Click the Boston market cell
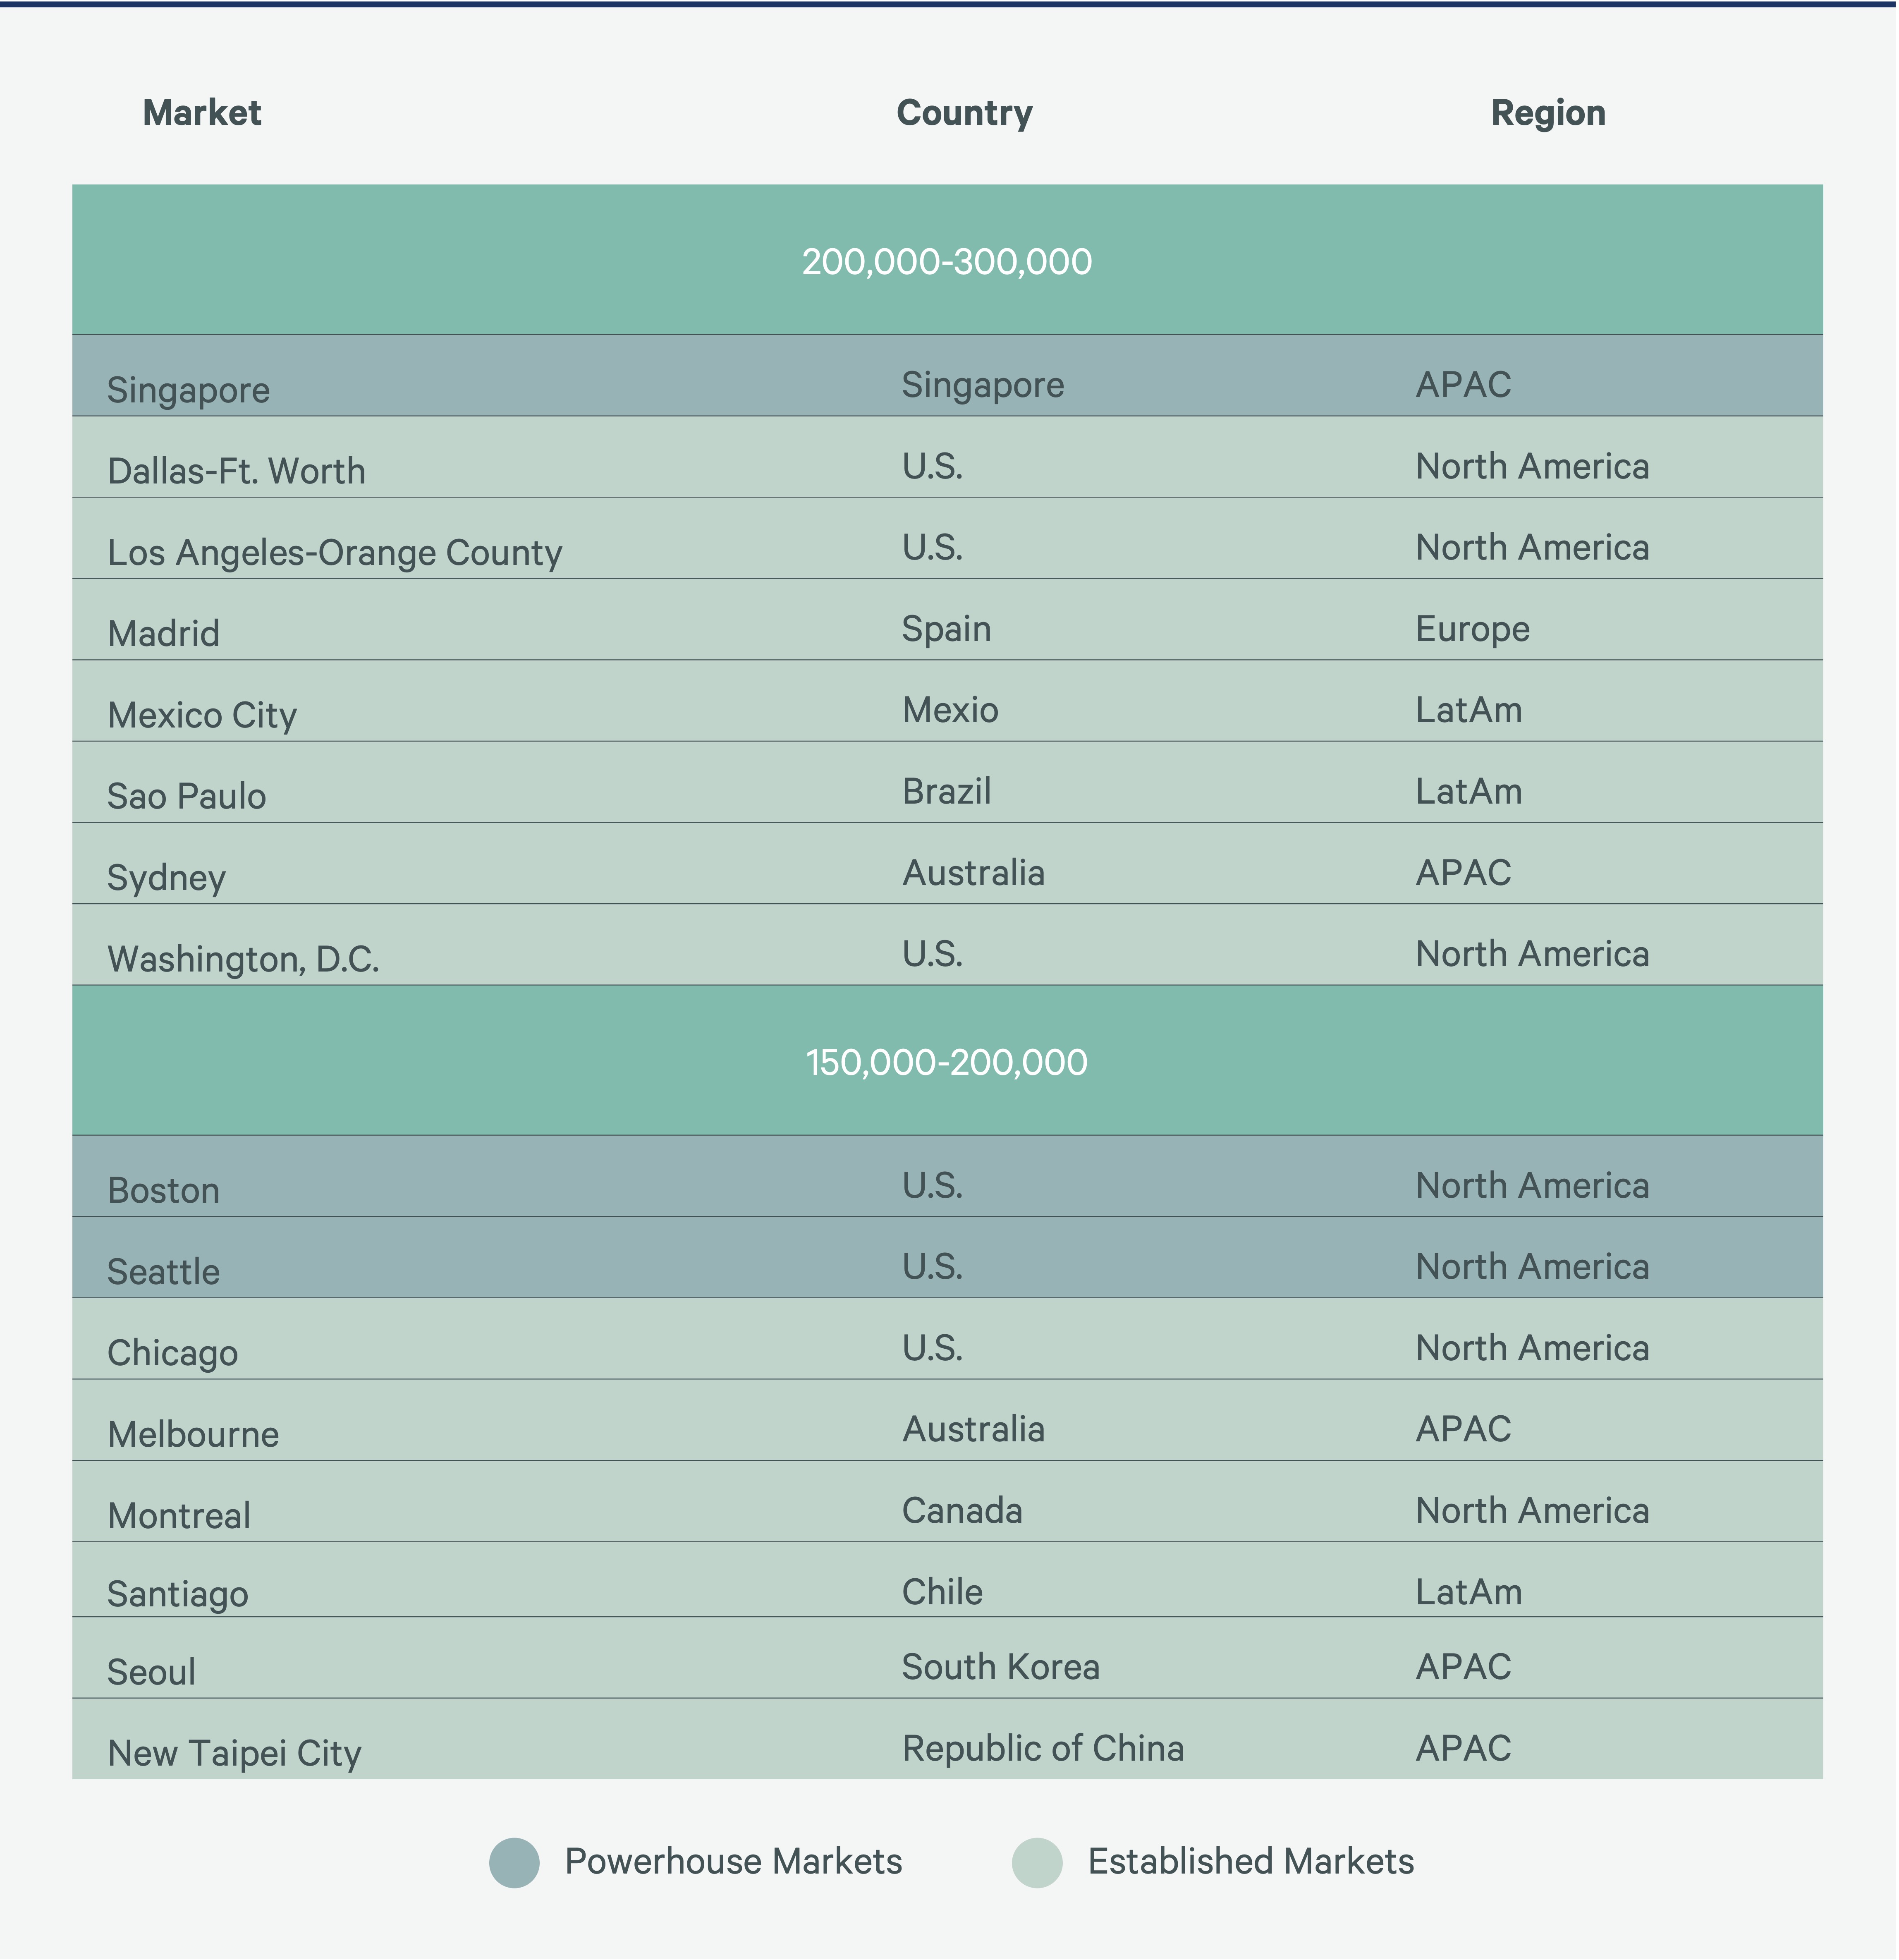The width and height of the screenshot is (1899, 1960). (x=164, y=1191)
